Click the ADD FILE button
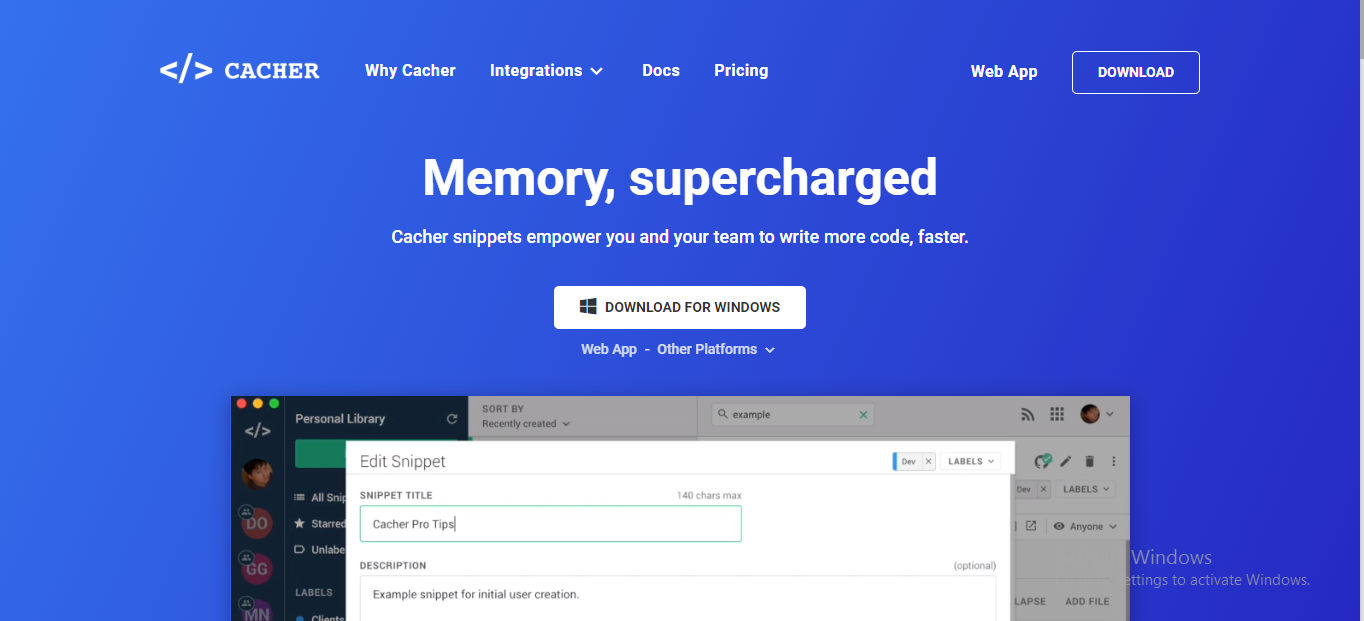 (x=1087, y=602)
